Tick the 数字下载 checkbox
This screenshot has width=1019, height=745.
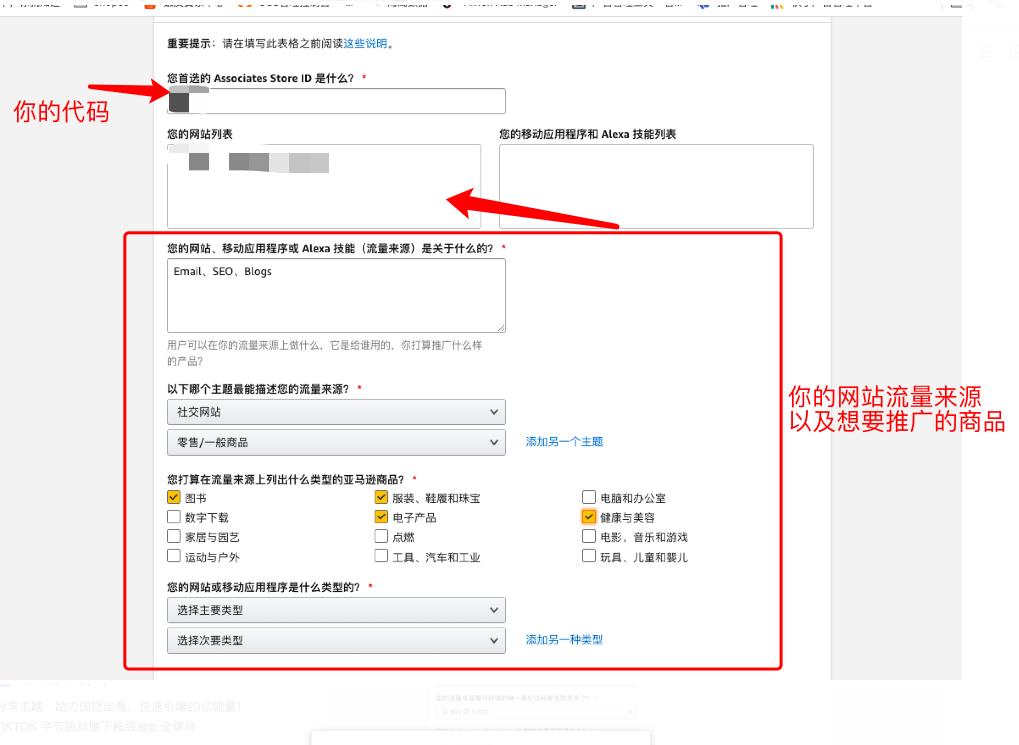(x=174, y=517)
